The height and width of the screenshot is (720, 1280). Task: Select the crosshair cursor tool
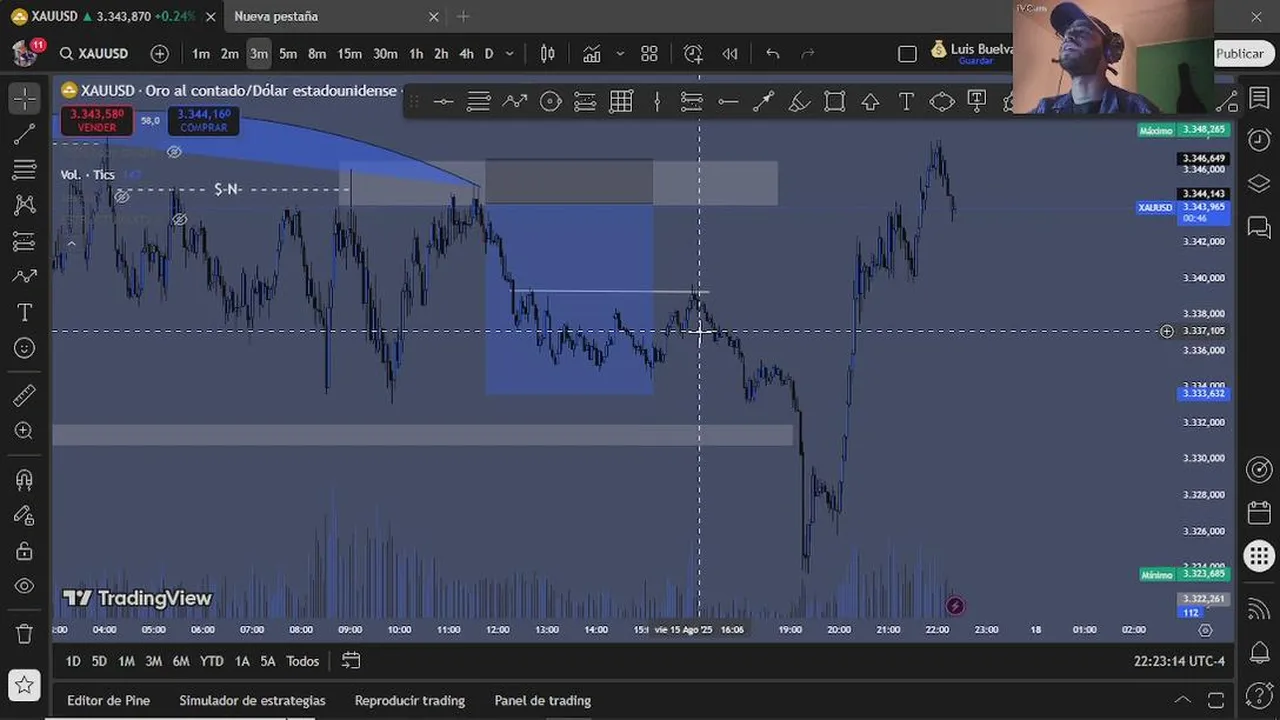click(24, 98)
